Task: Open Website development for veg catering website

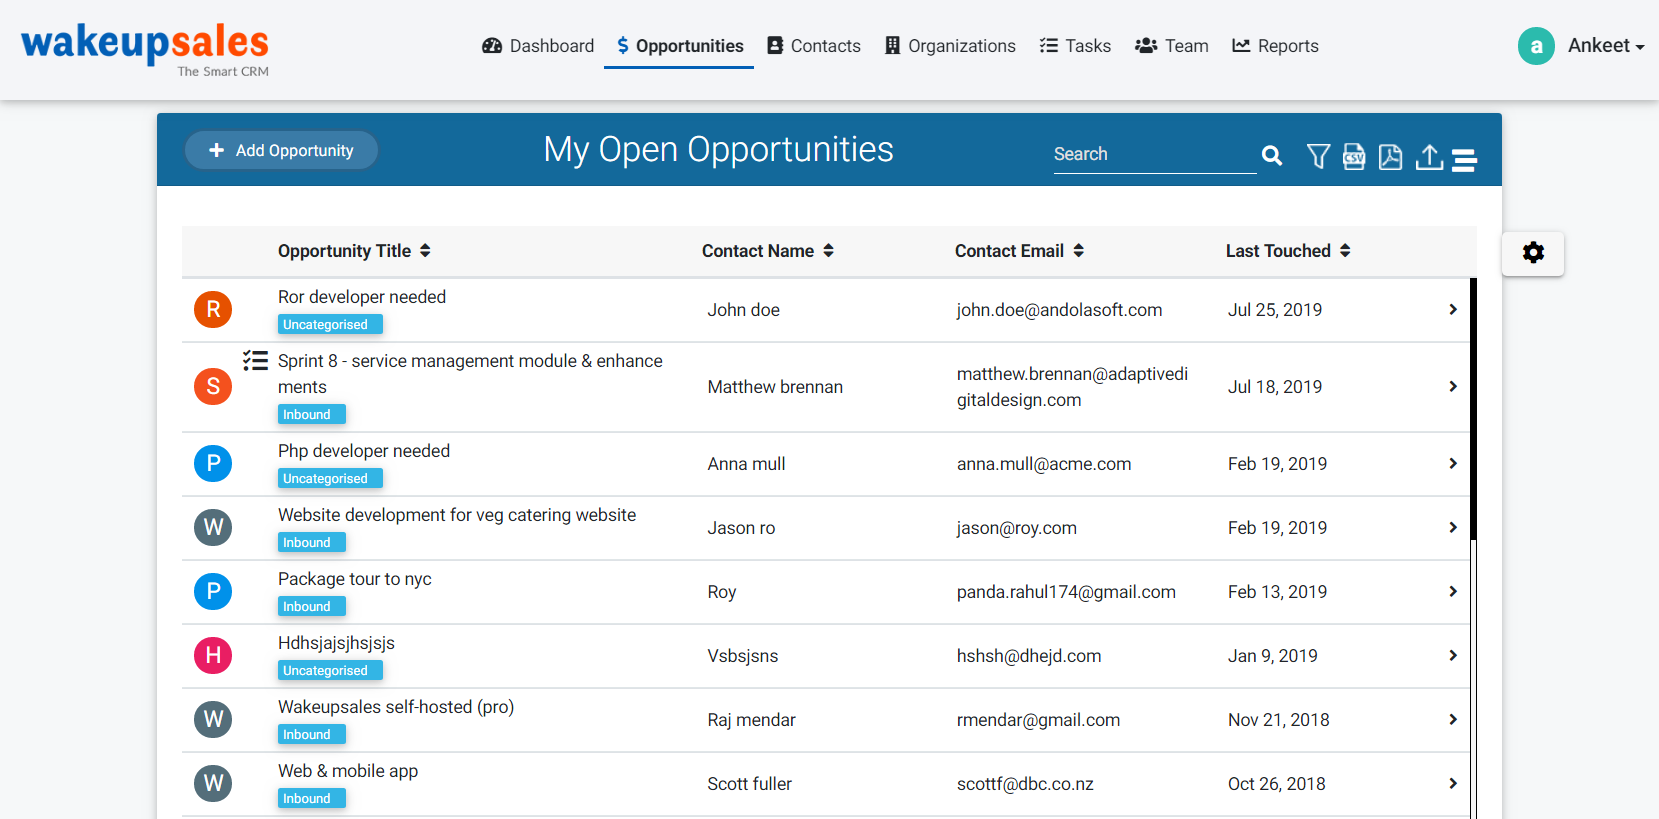Action: point(457,515)
